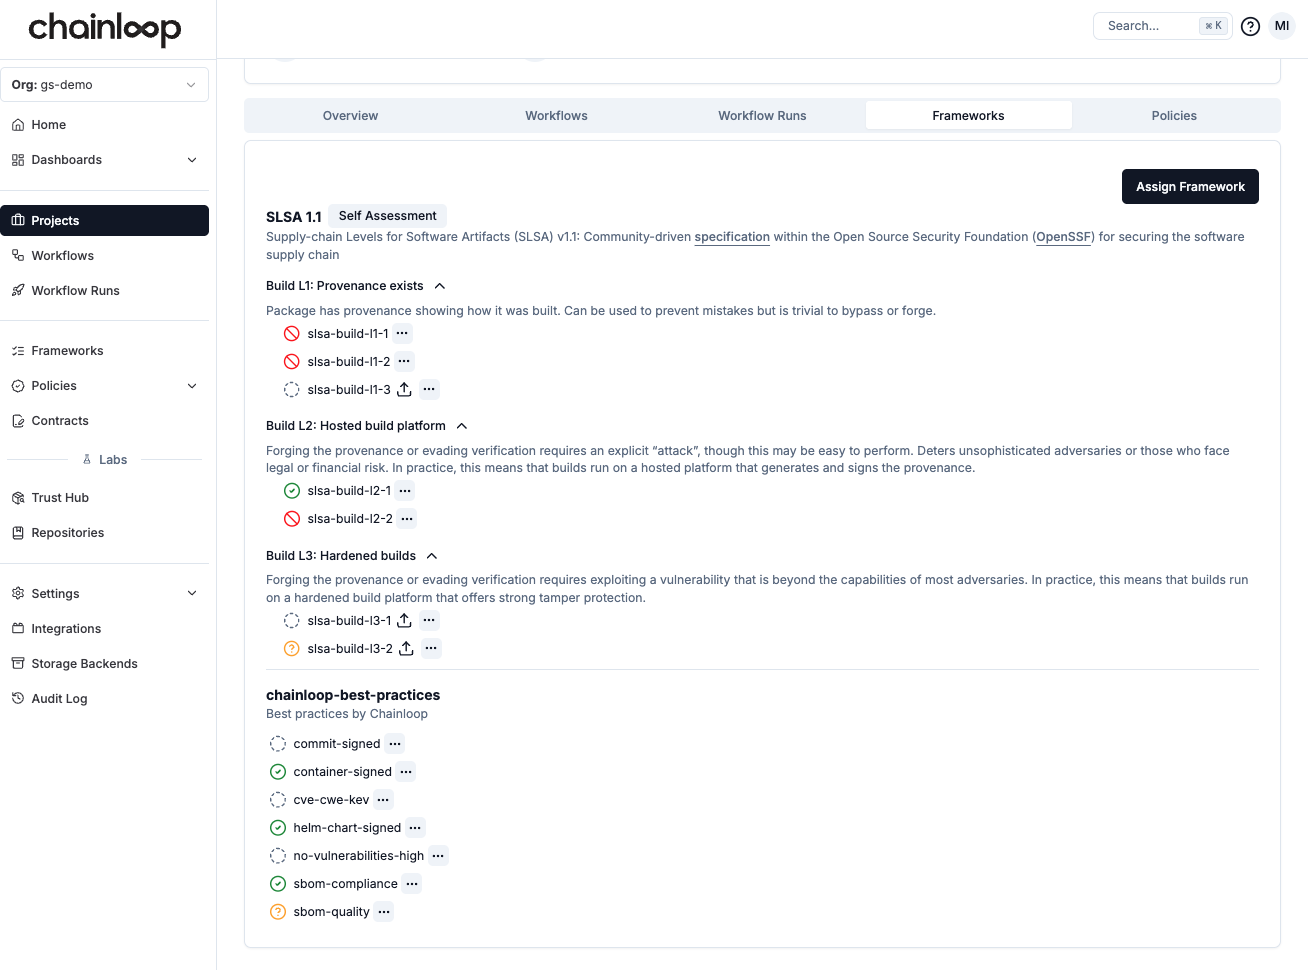1308x970 pixels.
Task: Go to Home in the sidebar
Action: 104,125
